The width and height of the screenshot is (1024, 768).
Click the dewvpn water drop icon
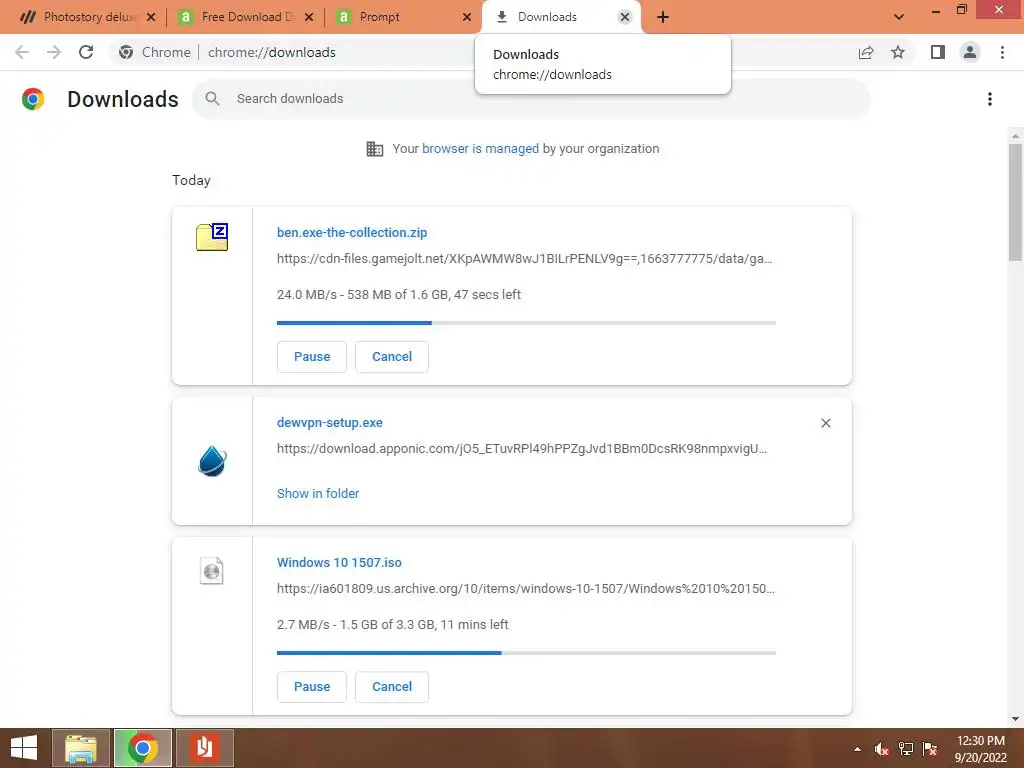(212, 460)
